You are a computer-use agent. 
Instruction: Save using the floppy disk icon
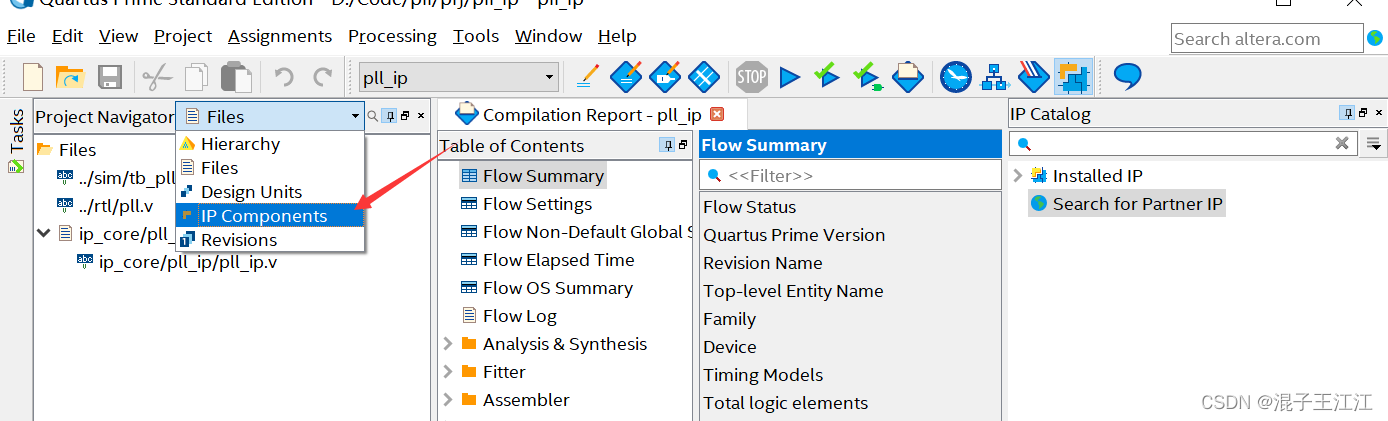coord(108,76)
